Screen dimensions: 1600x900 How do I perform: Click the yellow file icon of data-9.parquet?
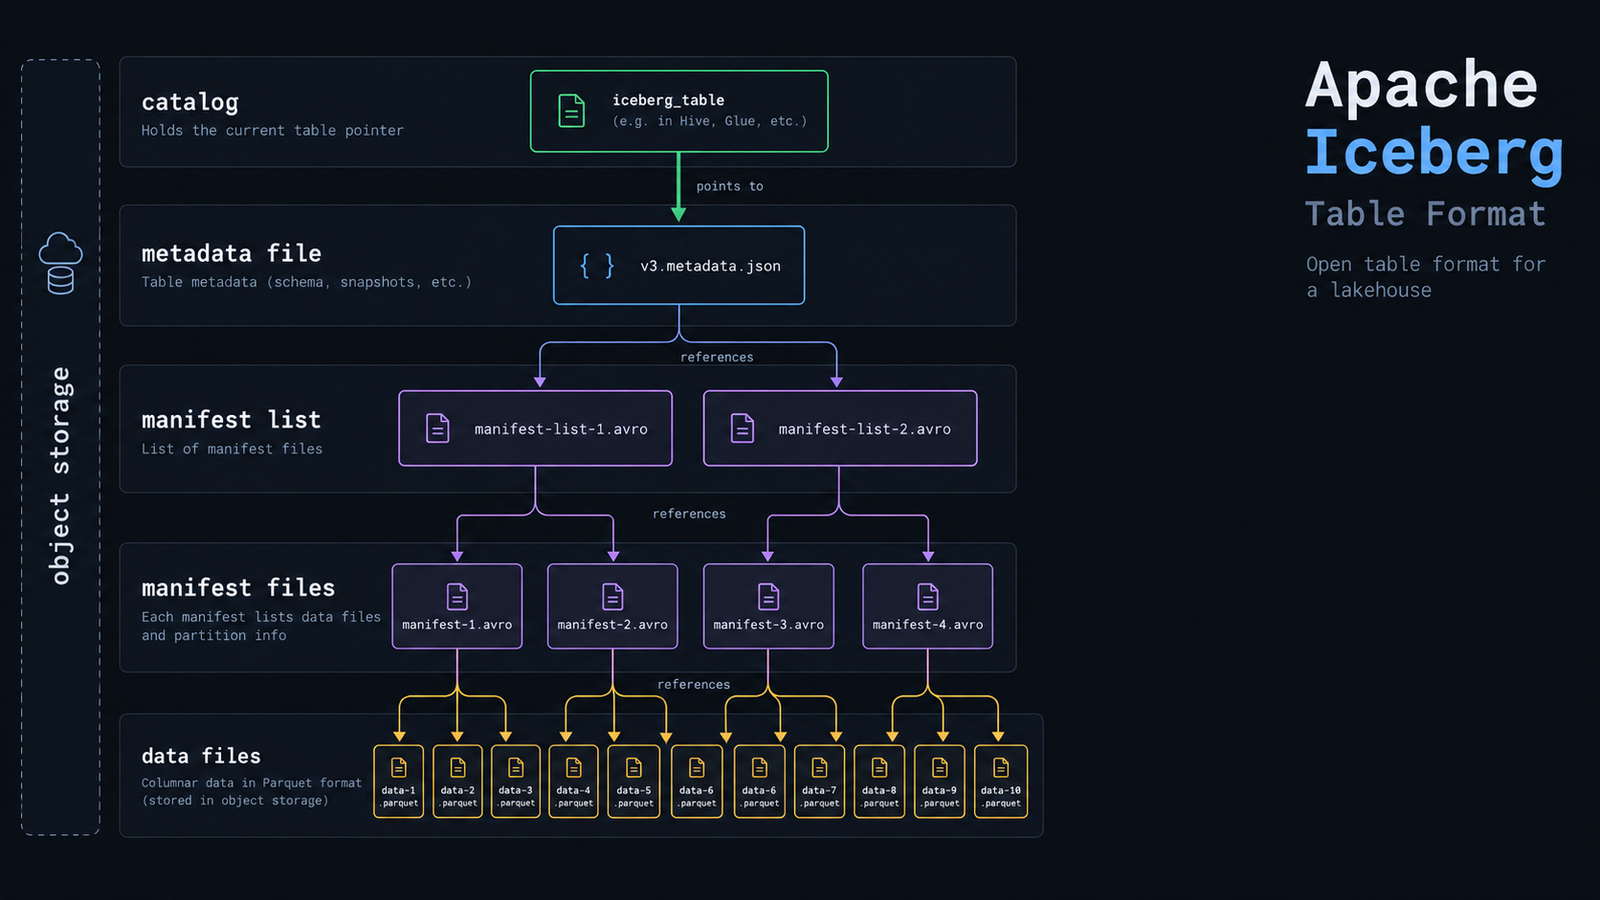[940, 767]
